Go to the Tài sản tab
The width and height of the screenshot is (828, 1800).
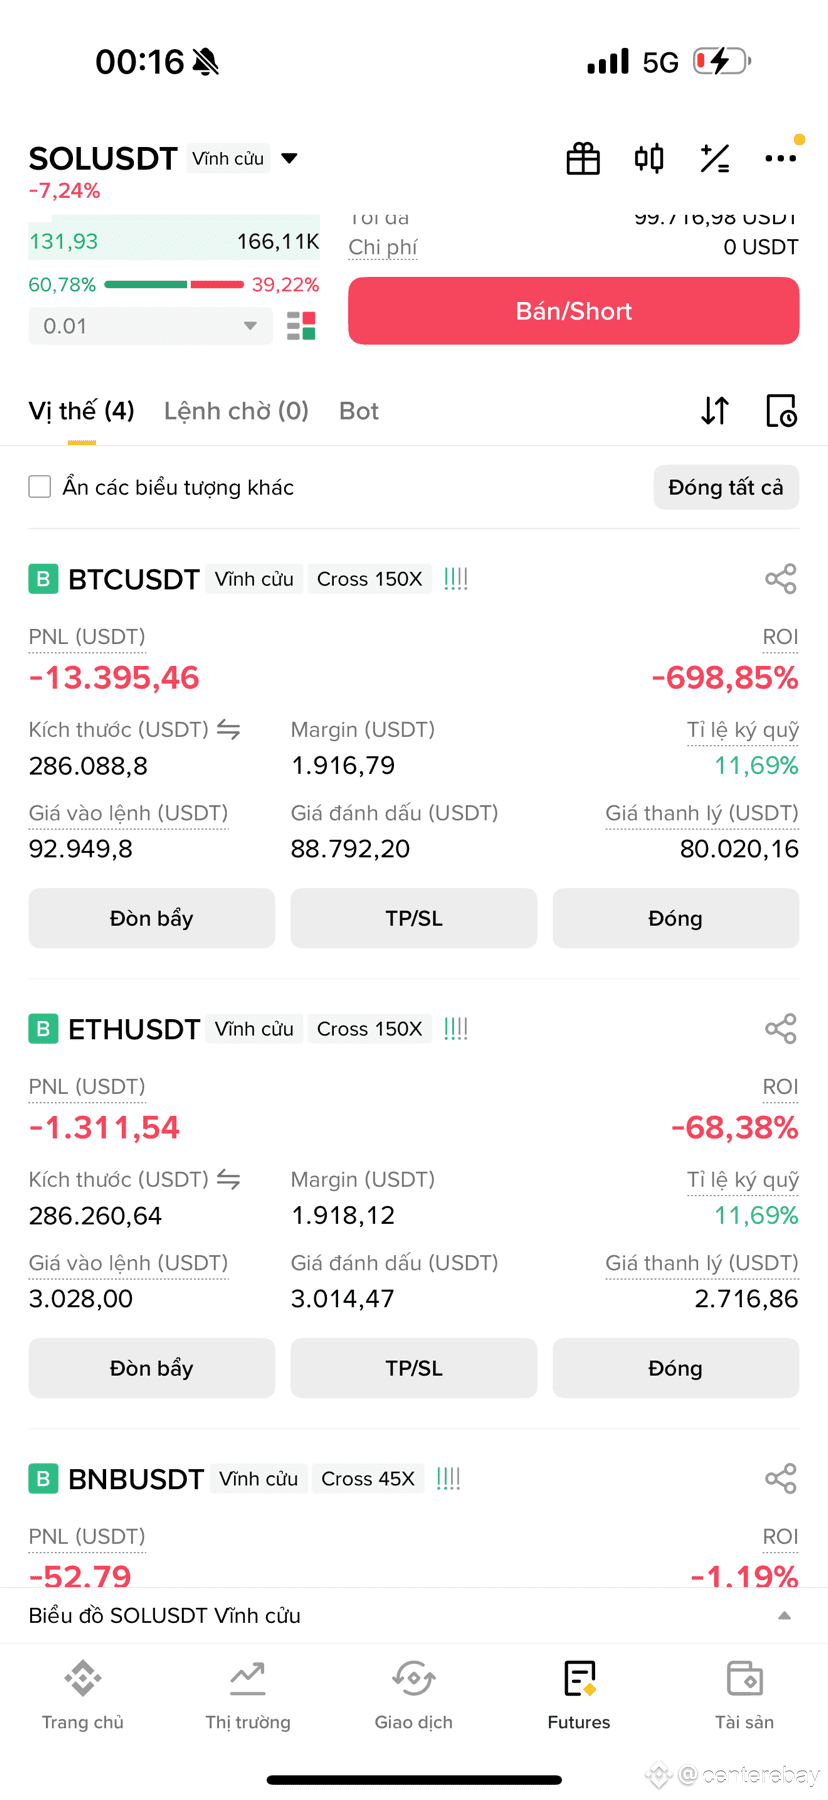(x=744, y=1695)
